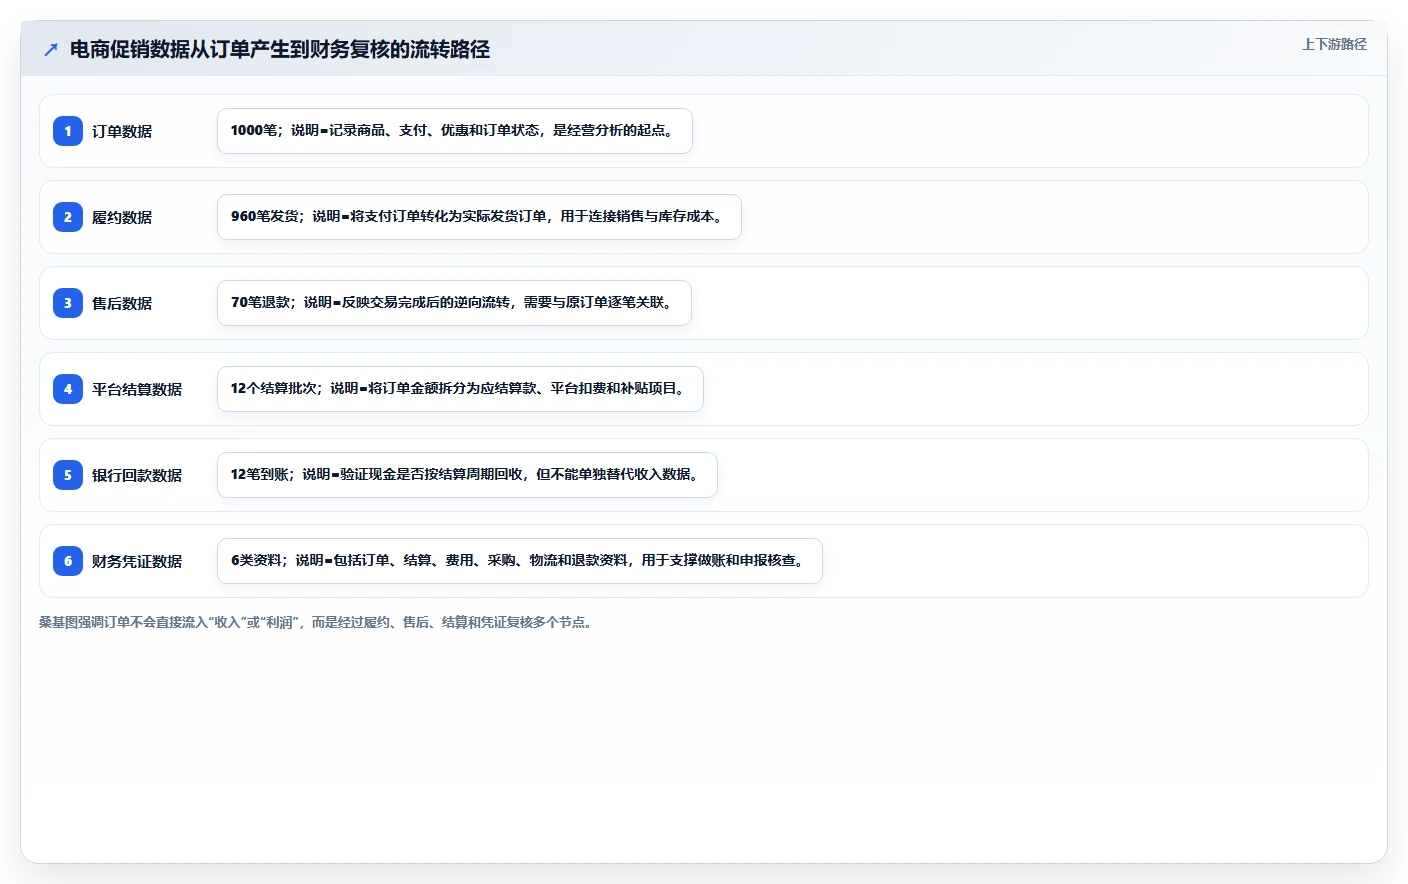Open the 1000笔 order description box
Image resolution: width=1408 pixels, height=884 pixels.
click(x=455, y=131)
